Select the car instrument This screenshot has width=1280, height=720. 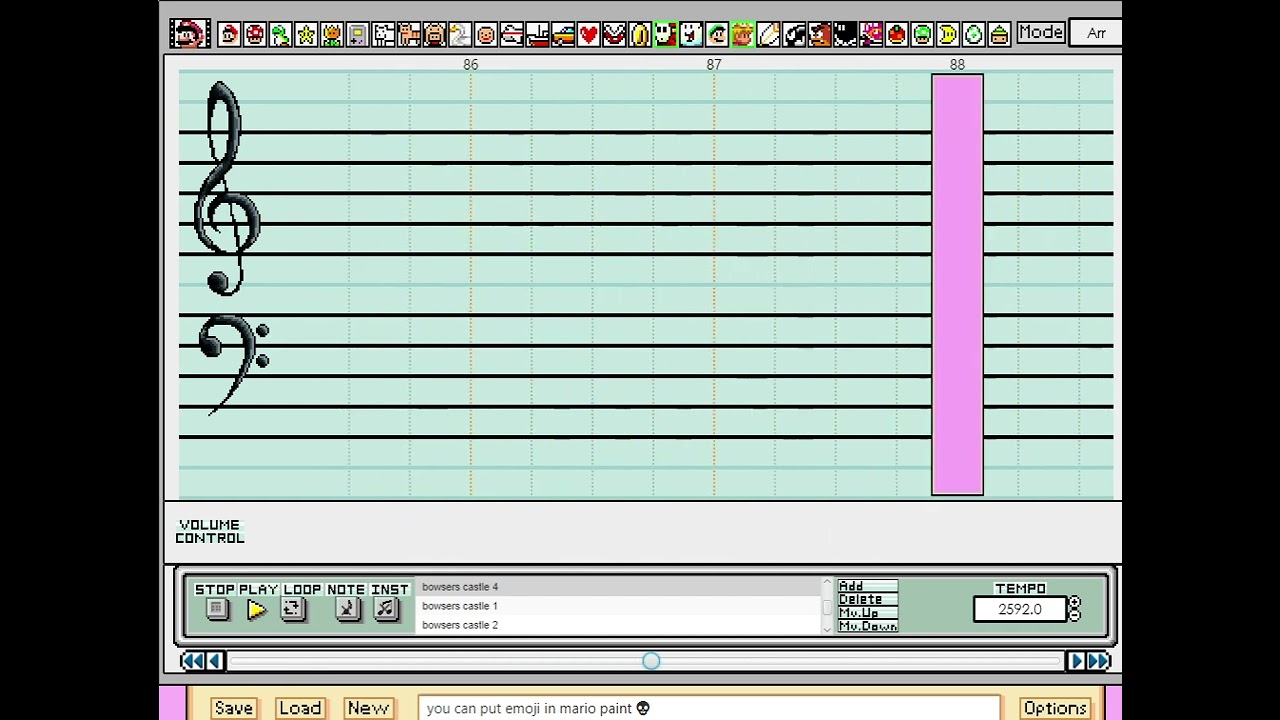(x=563, y=35)
